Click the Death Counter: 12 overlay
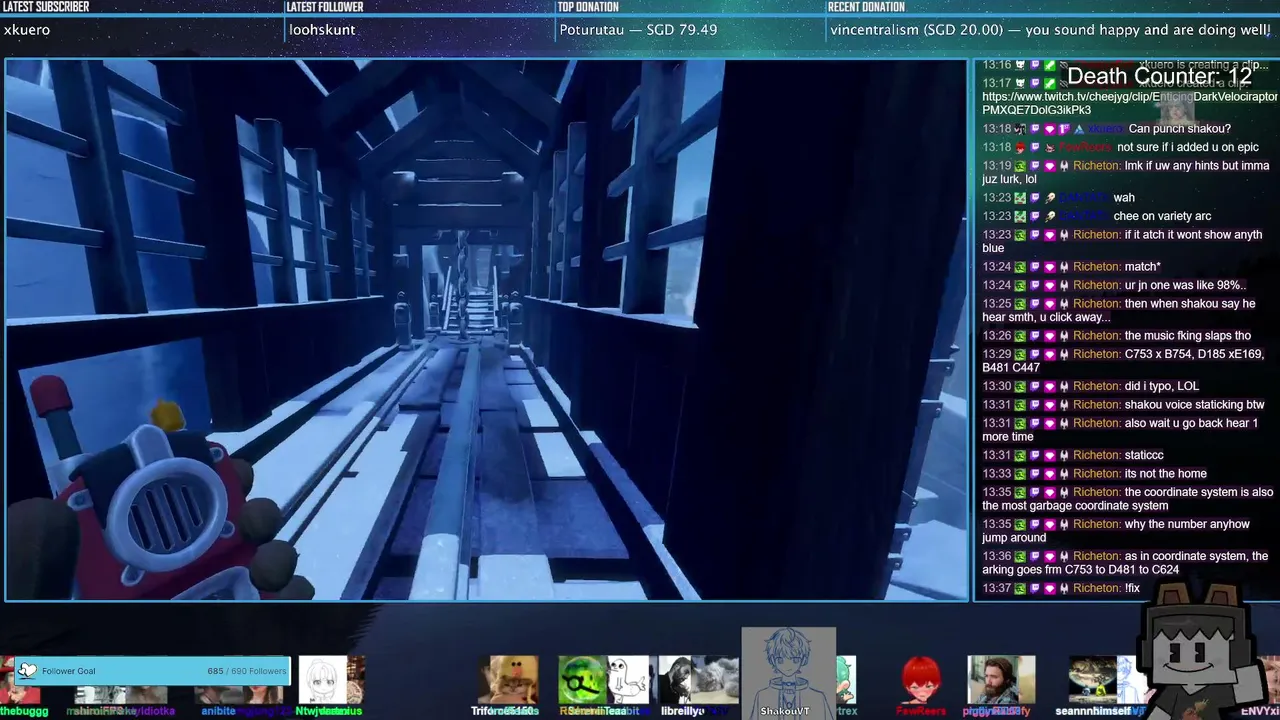Viewport: 1280px width, 720px height. [1159, 77]
